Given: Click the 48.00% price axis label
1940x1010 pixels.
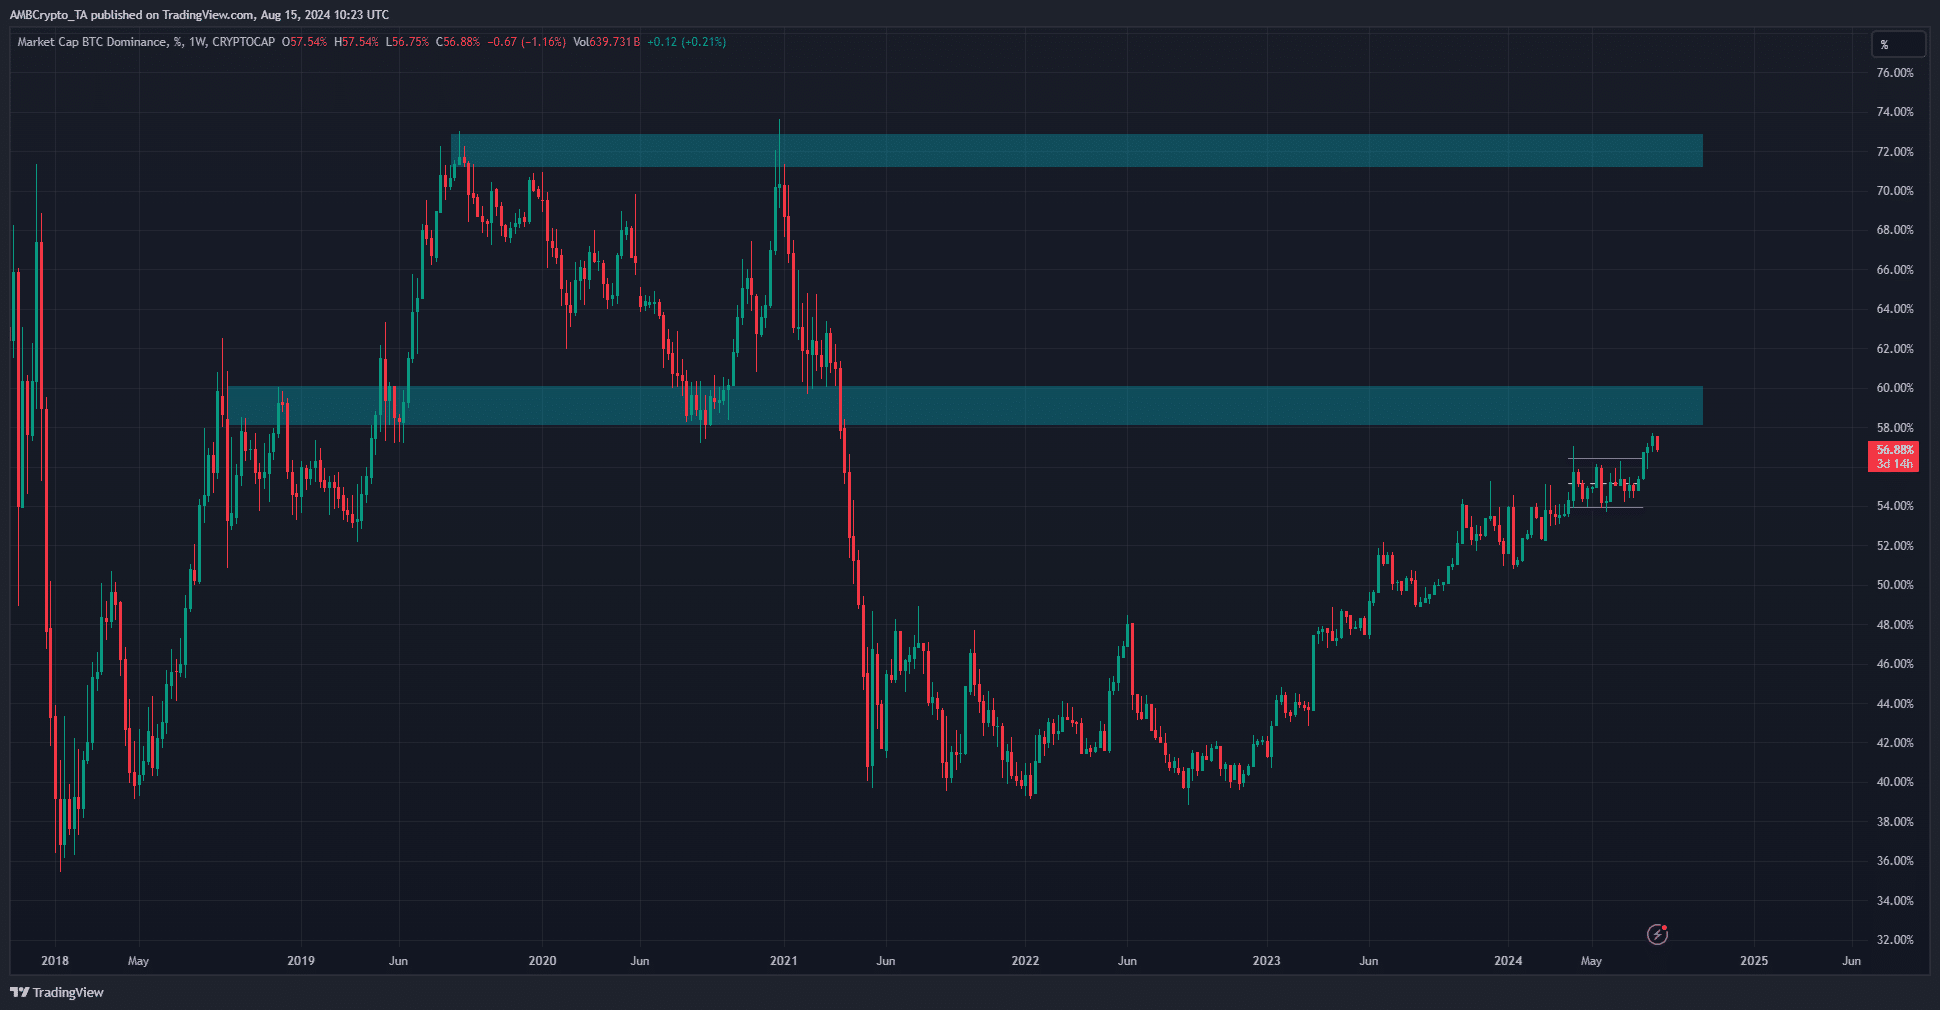Looking at the screenshot, I should 1895,625.
